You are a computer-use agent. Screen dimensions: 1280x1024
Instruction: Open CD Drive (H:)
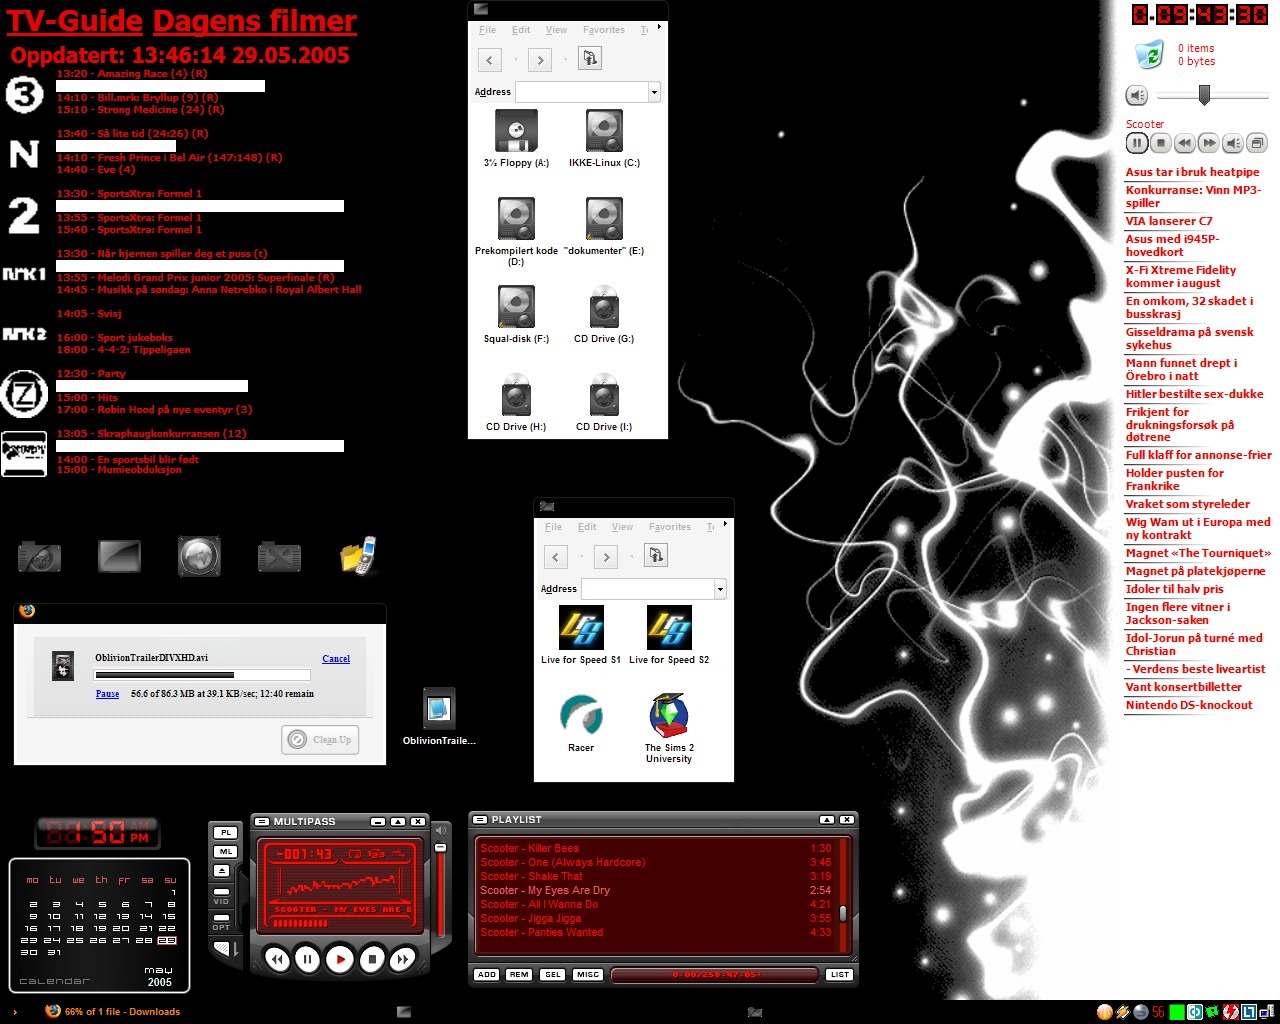516,402
